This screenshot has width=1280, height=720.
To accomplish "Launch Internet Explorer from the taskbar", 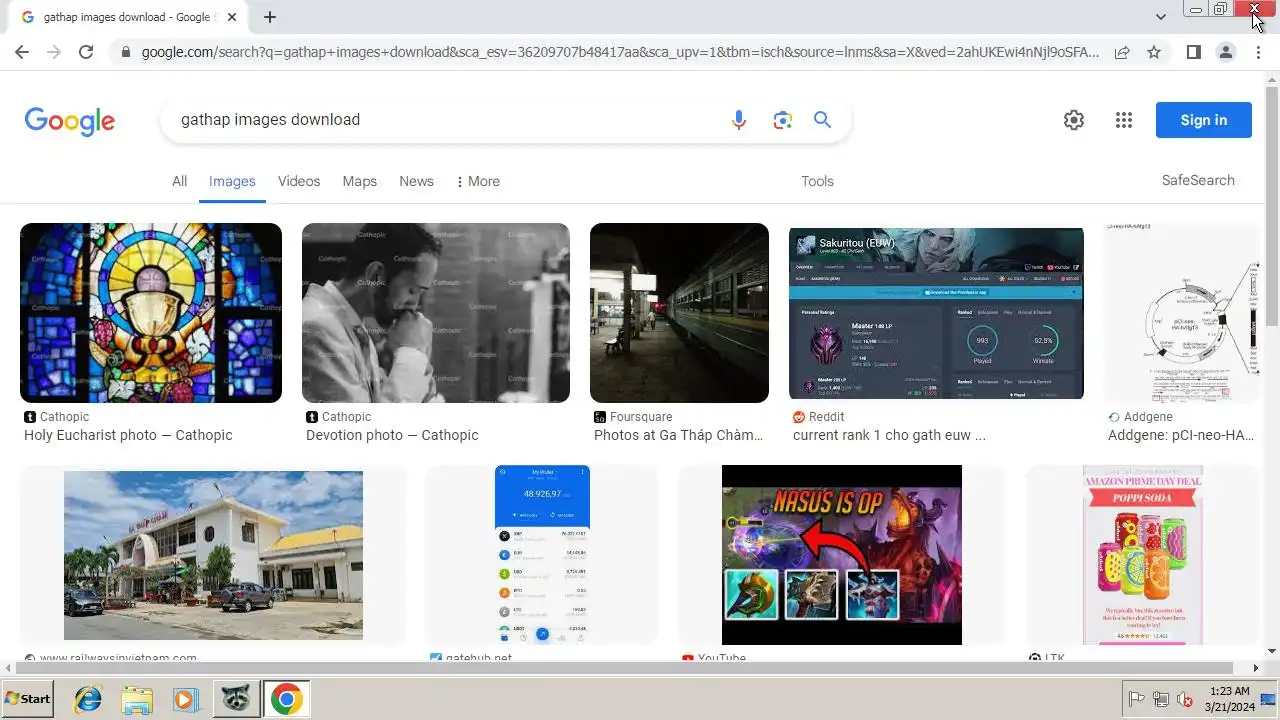I will click(x=88, y=699).
